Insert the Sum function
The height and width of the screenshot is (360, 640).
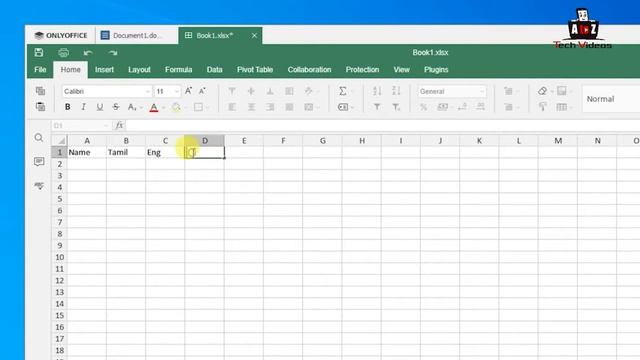click(x=342, y=91)
